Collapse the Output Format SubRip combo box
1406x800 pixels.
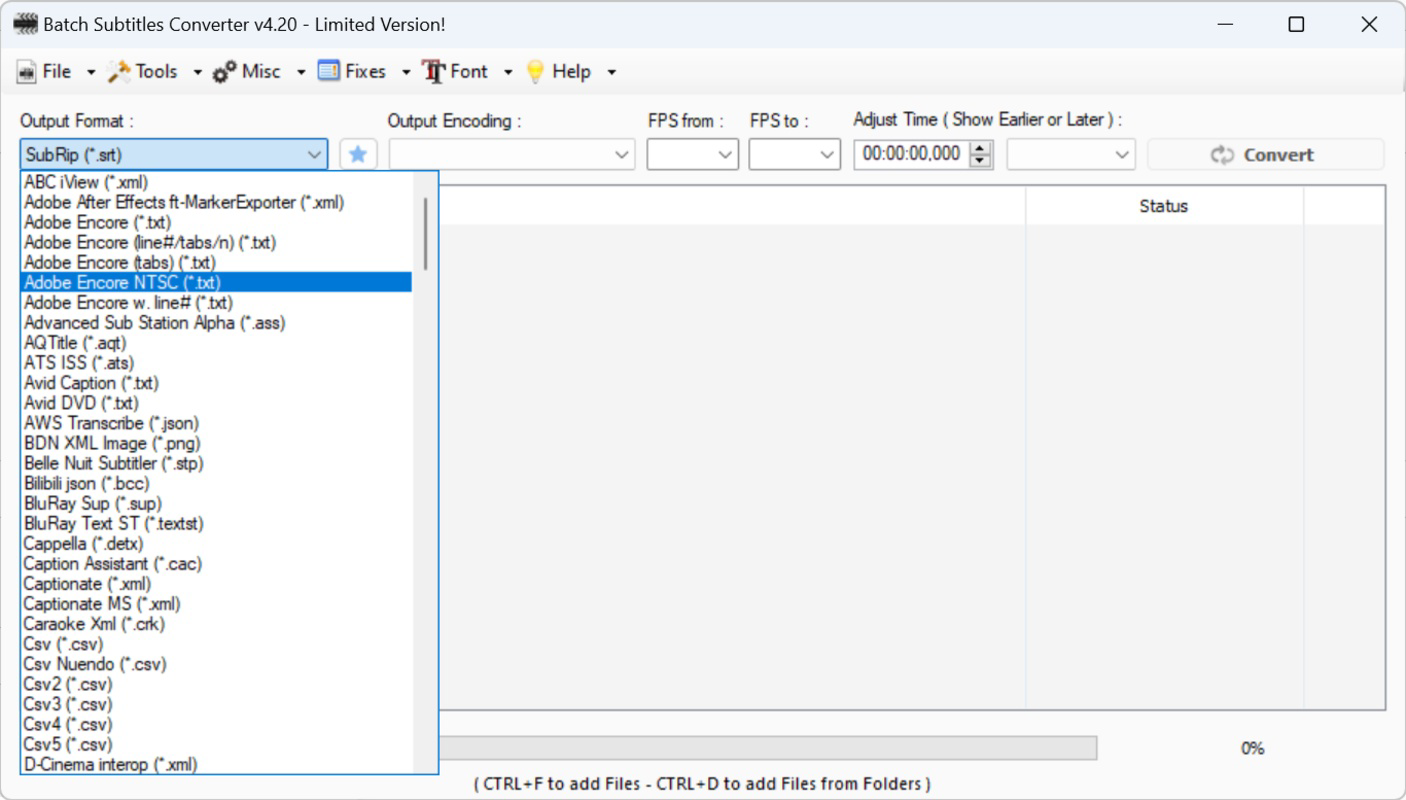(174, 155)
